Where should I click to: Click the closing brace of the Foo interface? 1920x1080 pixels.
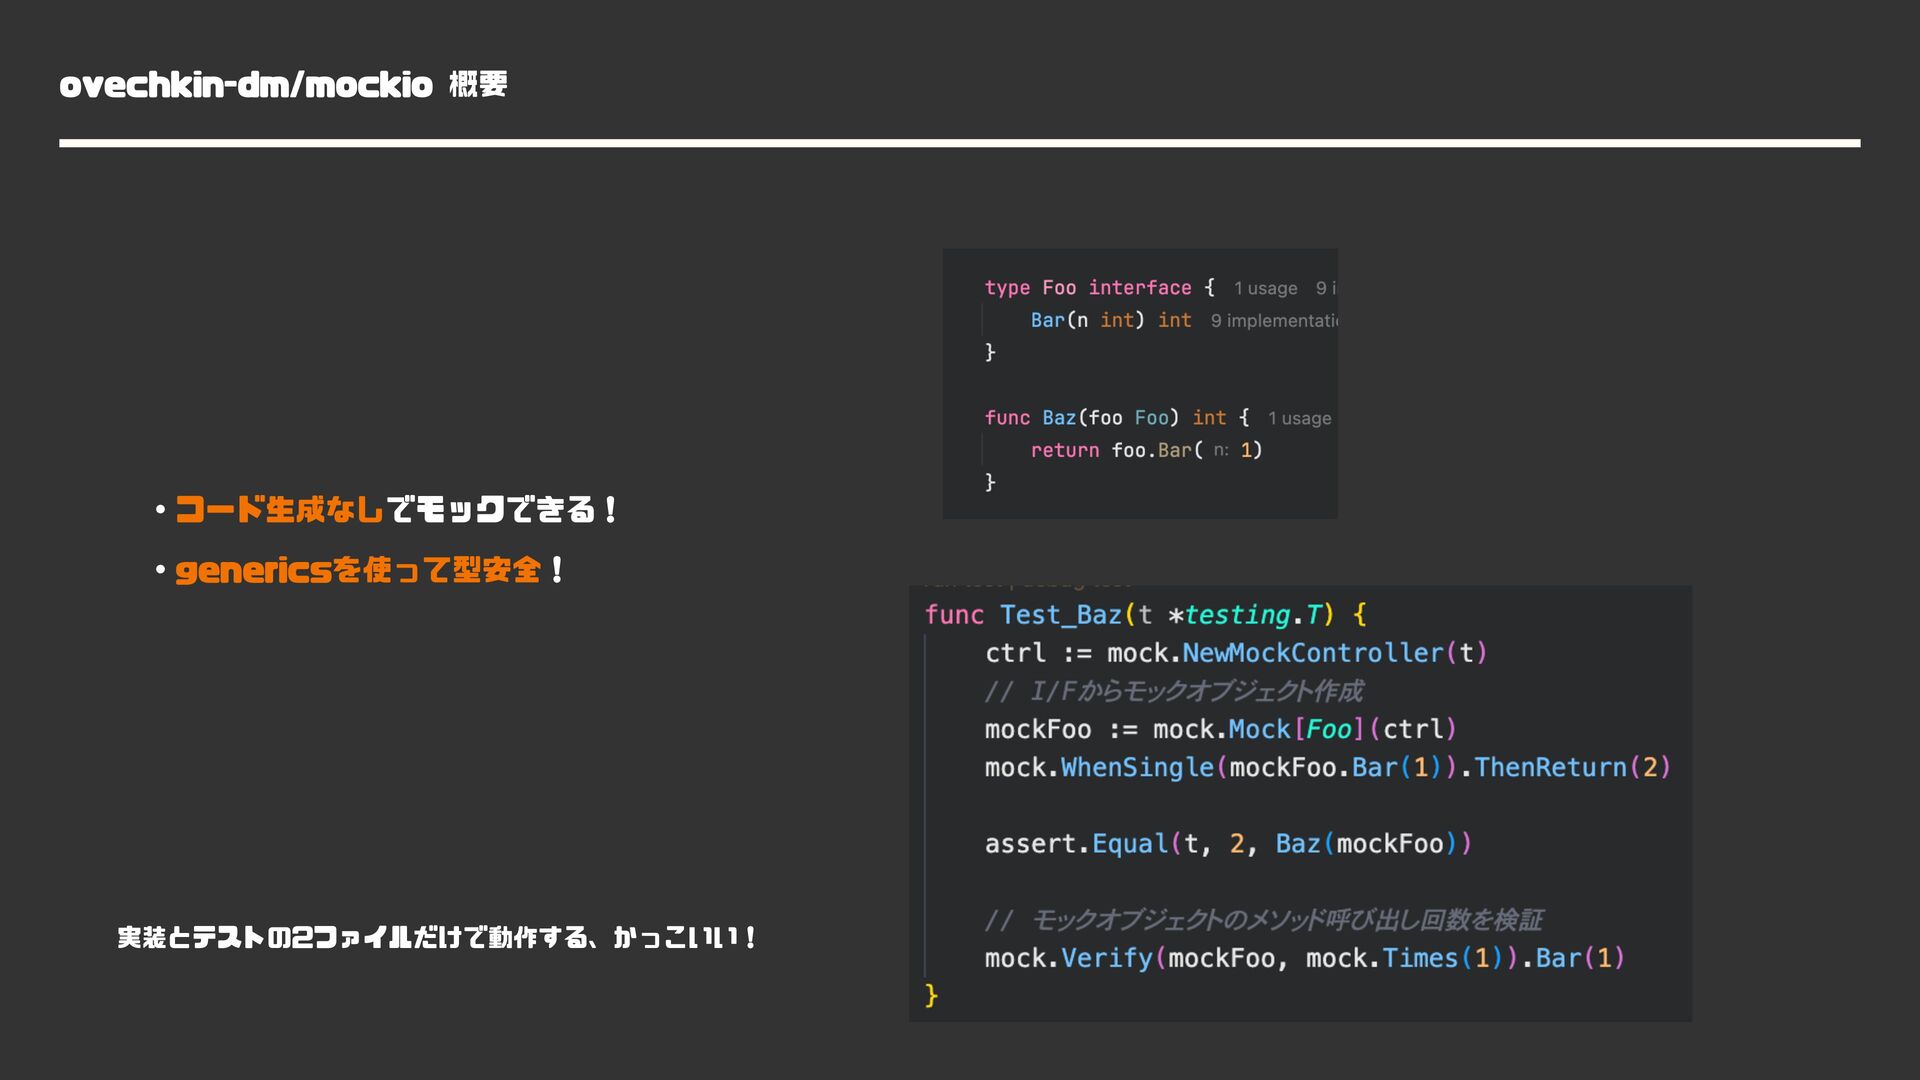pyautogui.click(x=990, y=352)
